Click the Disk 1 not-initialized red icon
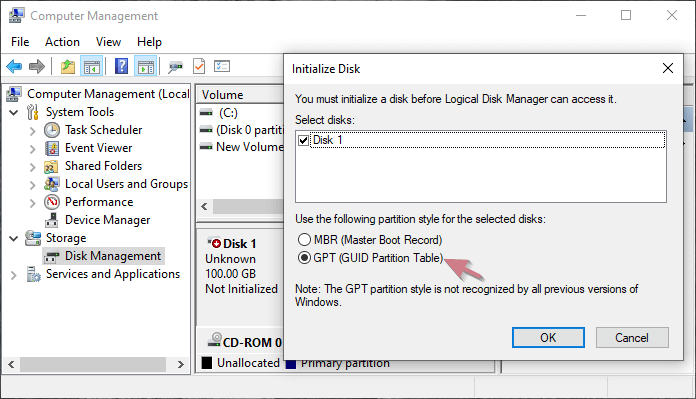 pos(214,243)
